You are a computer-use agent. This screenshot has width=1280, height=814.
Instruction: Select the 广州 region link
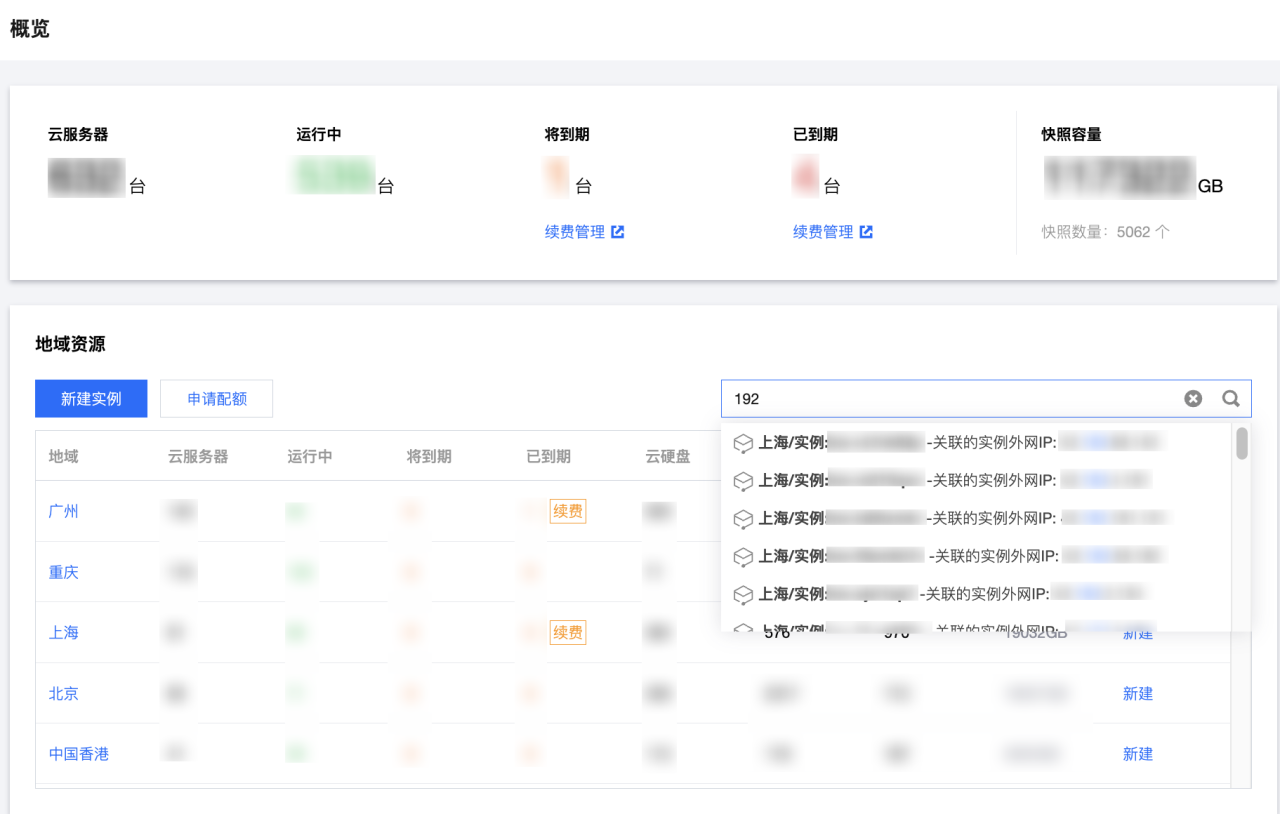[63, 511]
